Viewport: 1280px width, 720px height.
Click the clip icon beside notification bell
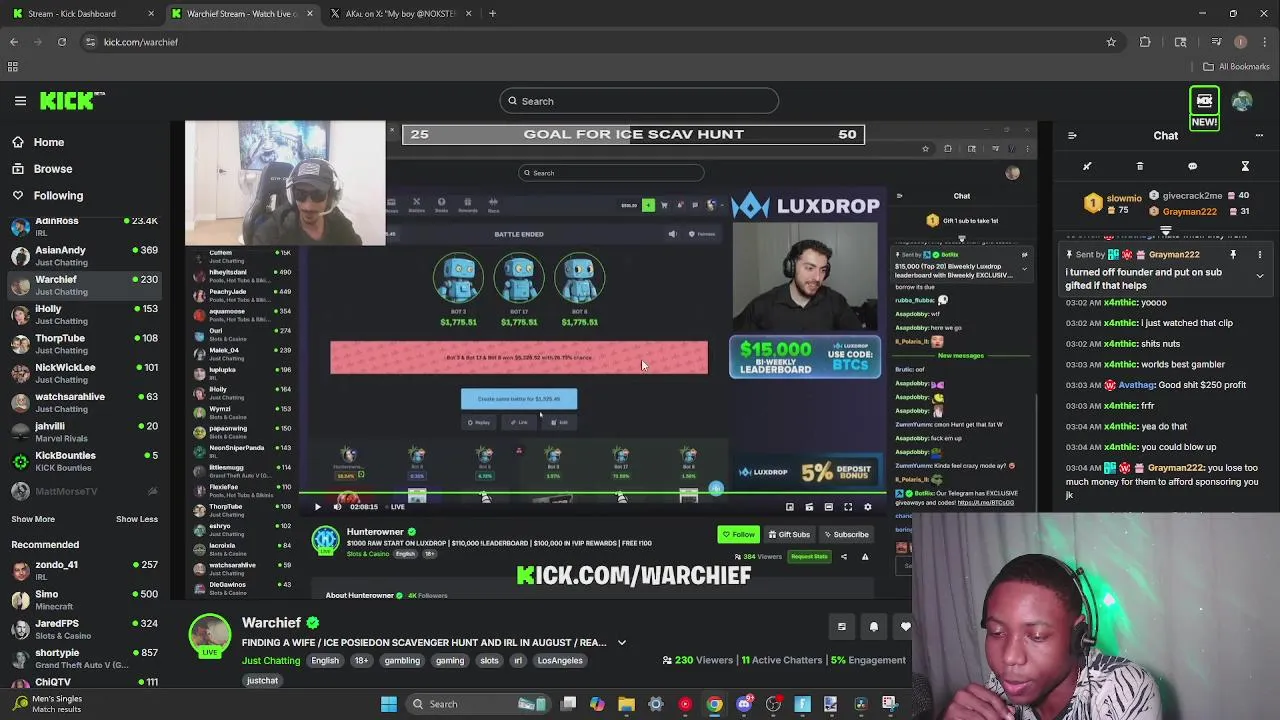(841, 627)
